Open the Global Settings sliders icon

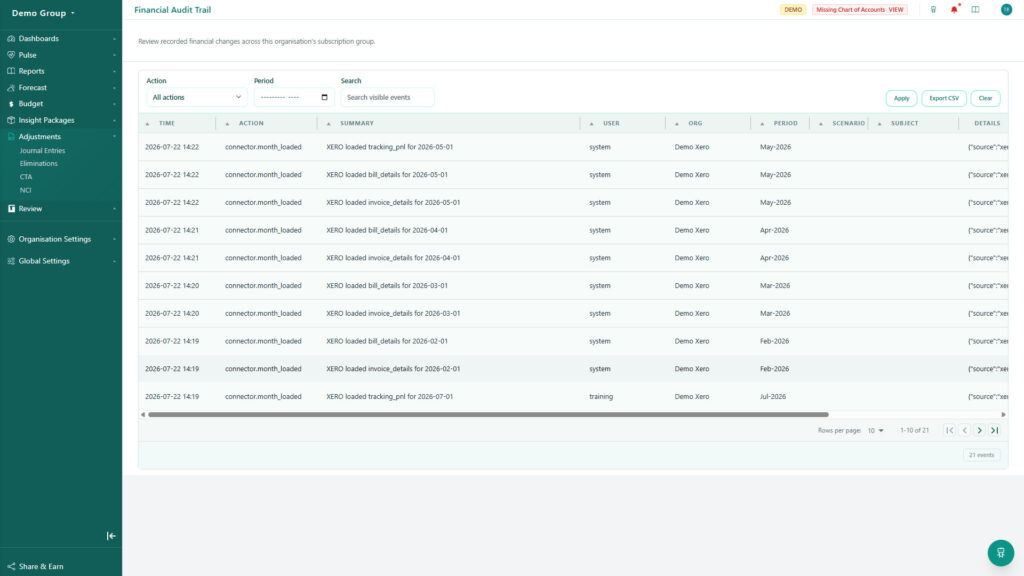[x=11, y=261]
